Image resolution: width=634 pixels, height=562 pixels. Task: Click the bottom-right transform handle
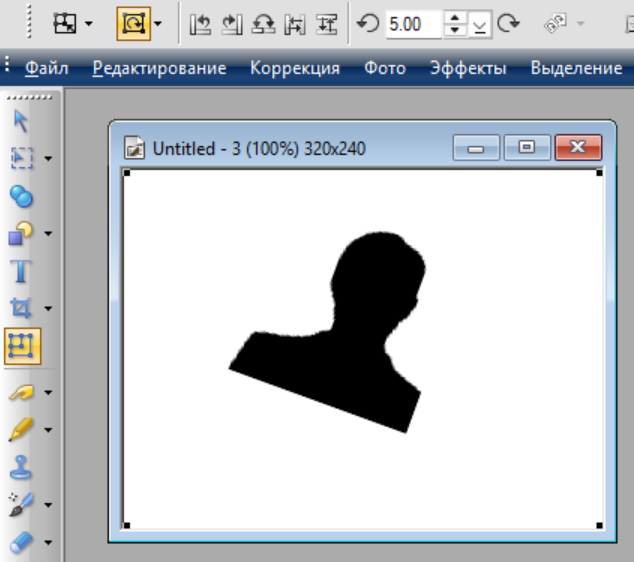(600, 525)
